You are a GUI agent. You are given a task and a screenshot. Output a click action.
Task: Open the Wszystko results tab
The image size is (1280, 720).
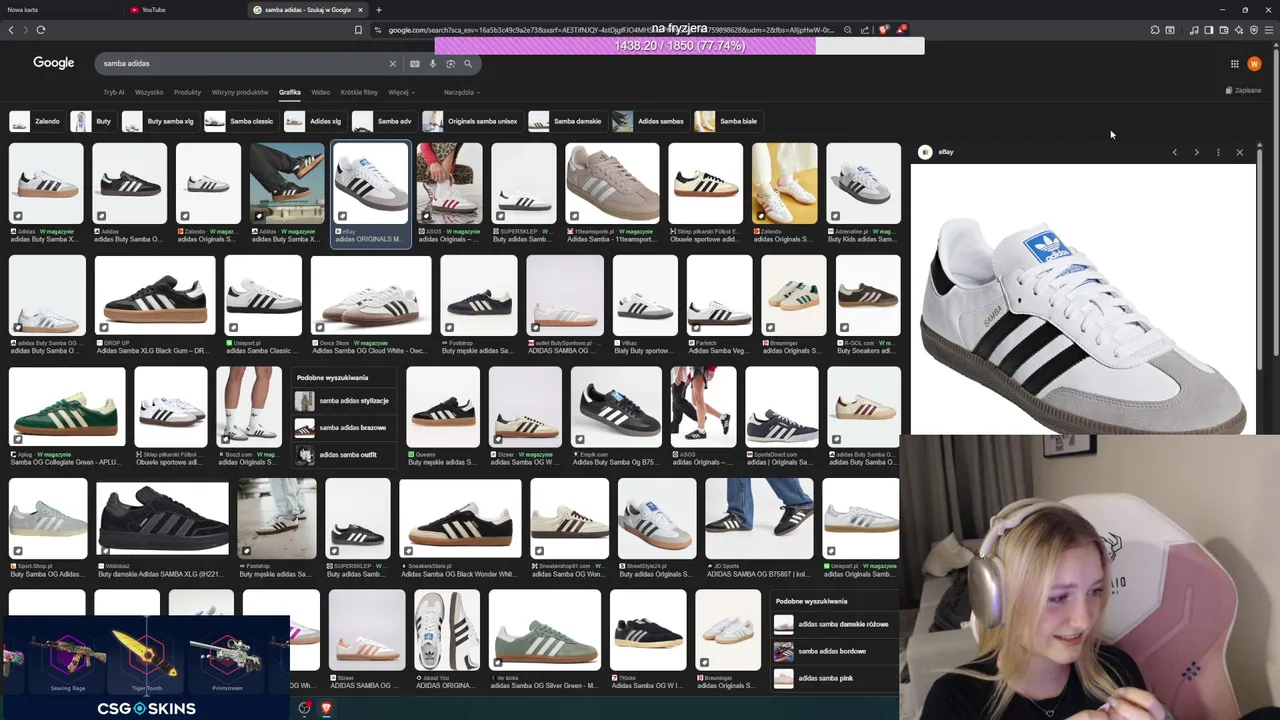coord(149,92)
